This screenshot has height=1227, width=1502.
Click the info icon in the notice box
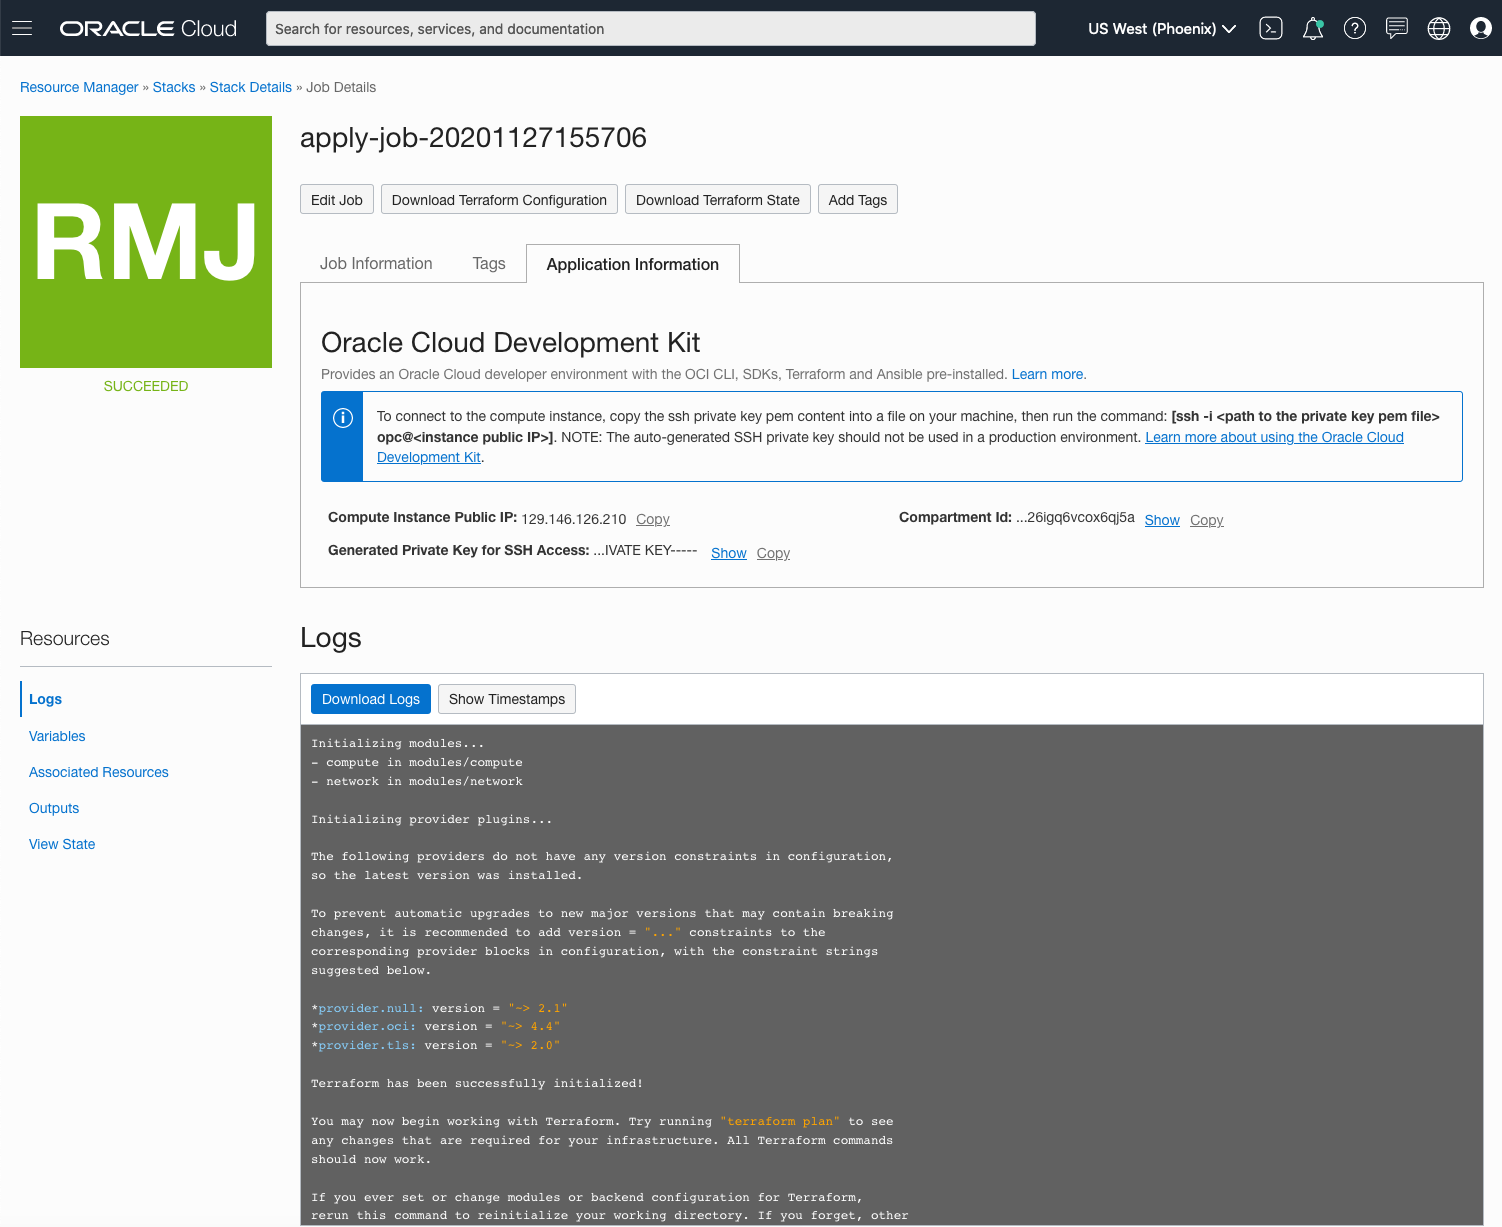(x=342, y=418)
